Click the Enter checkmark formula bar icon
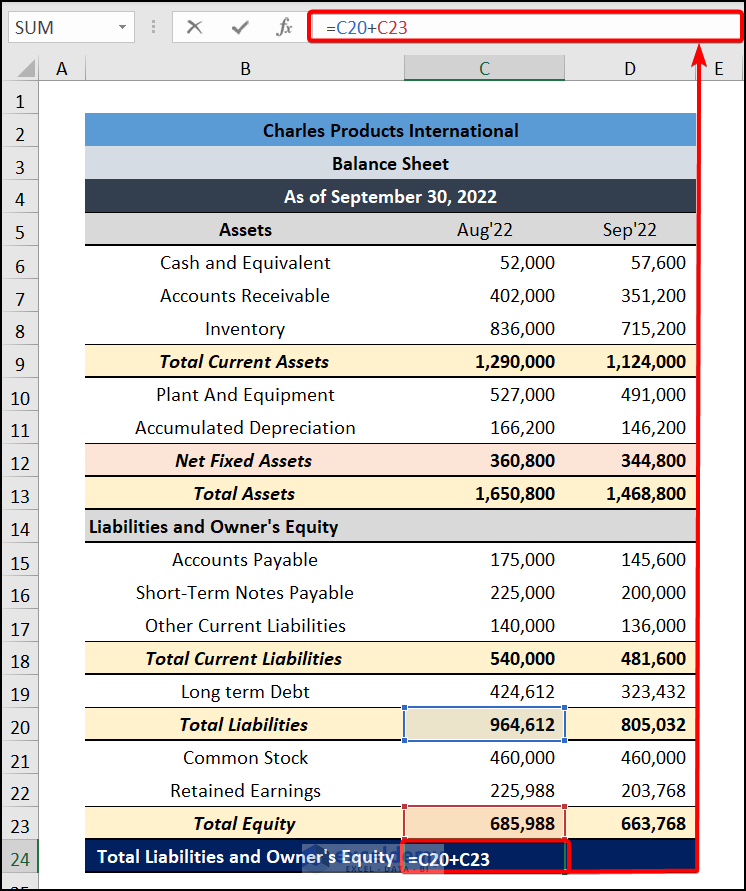This screenshot has width=746, height=891. pos(240,27)
